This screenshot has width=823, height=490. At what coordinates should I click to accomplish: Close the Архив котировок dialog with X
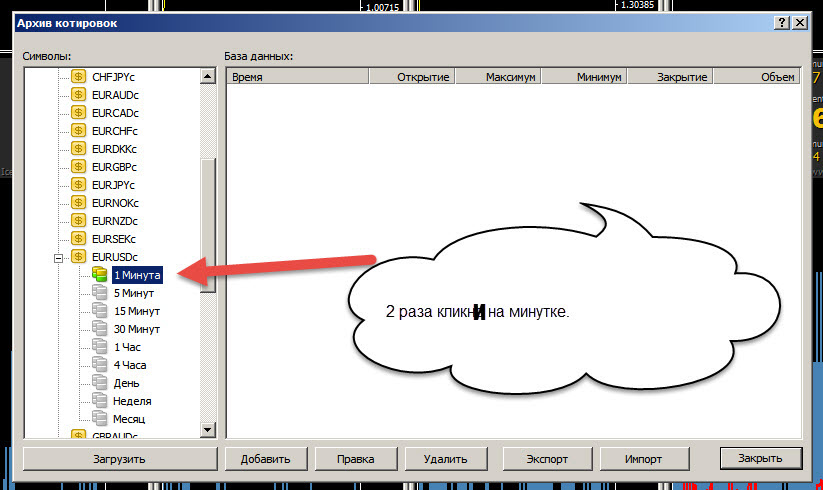[799, 23]
